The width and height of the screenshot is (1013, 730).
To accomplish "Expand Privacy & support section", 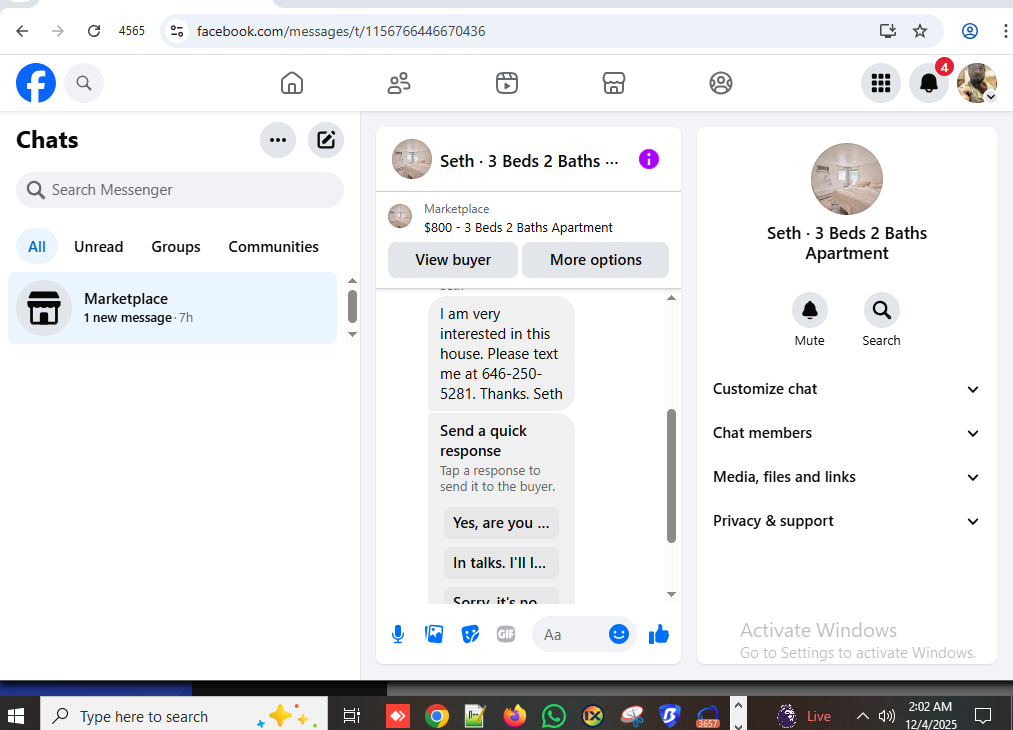I will [846, 521].
